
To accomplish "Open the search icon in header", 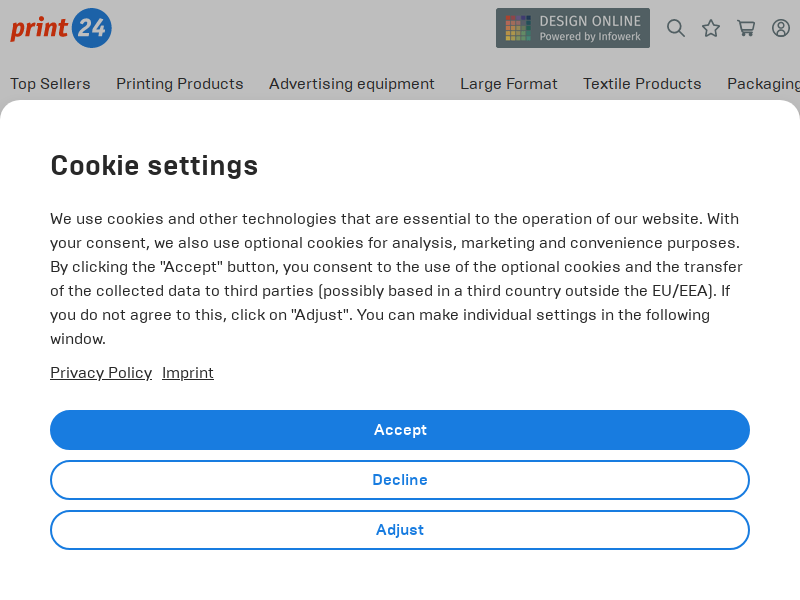I will pyautogui.click(x=676, y=28).
